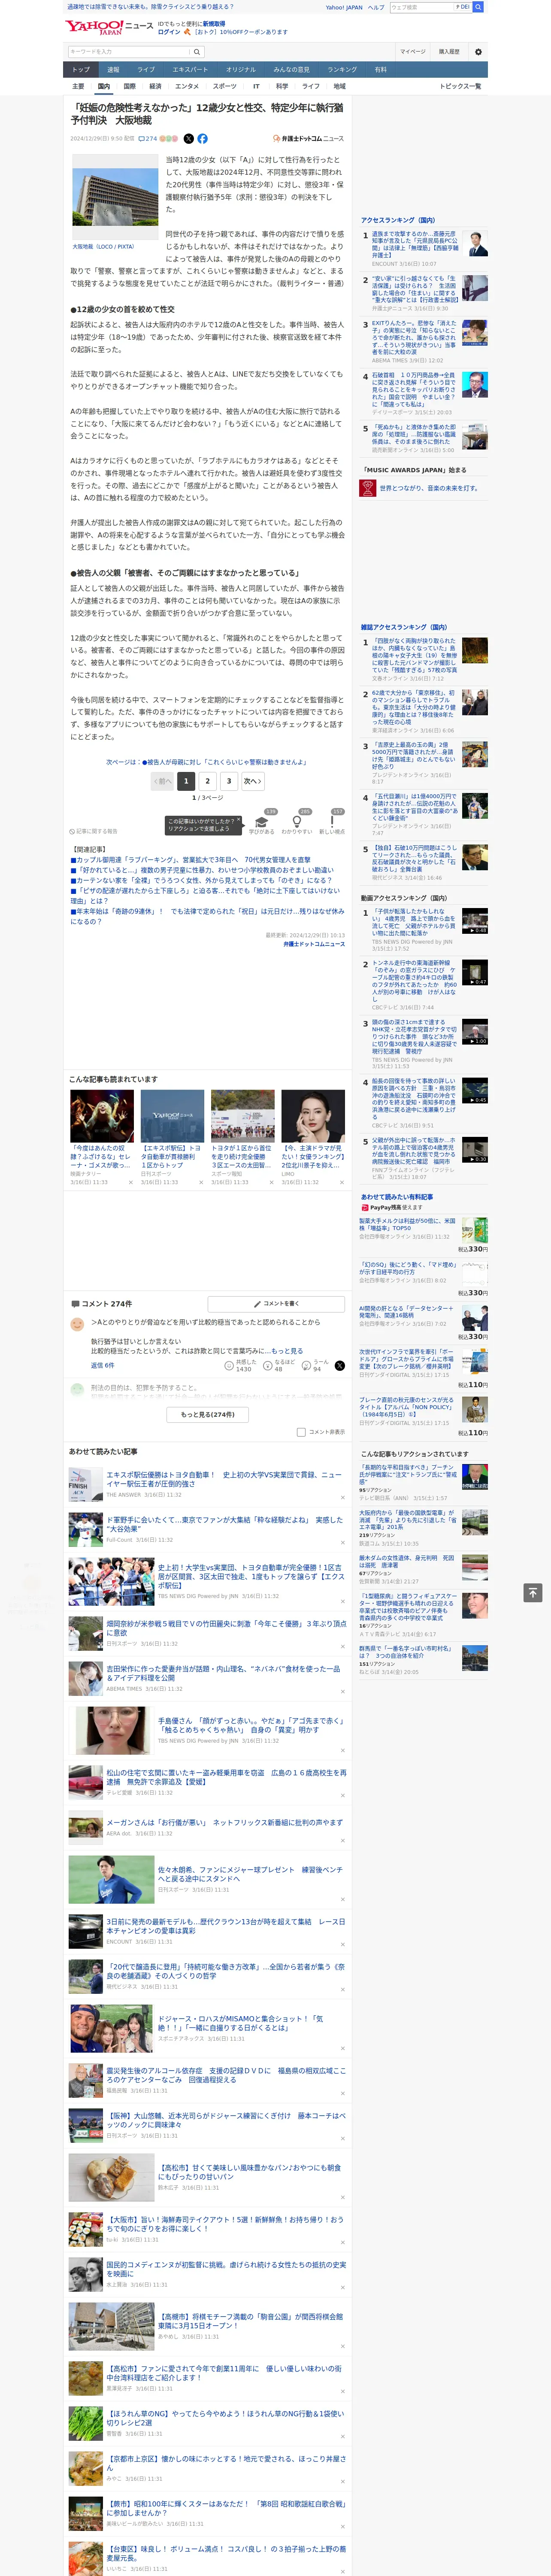
Task: Share the article on Facebook
Action: point(203,139)
